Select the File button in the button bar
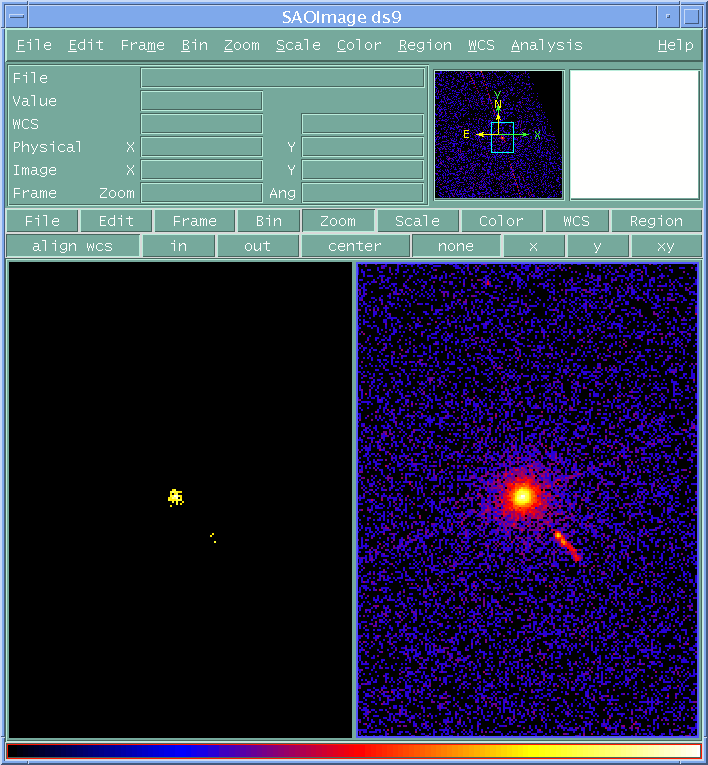Viewport: 708px width, 765px height. pyautogui.click(x=42, y=221)
